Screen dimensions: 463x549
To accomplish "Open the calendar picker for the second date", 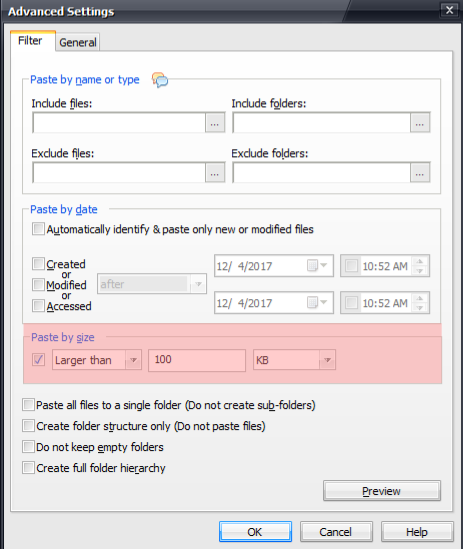I will click(317, 302).
